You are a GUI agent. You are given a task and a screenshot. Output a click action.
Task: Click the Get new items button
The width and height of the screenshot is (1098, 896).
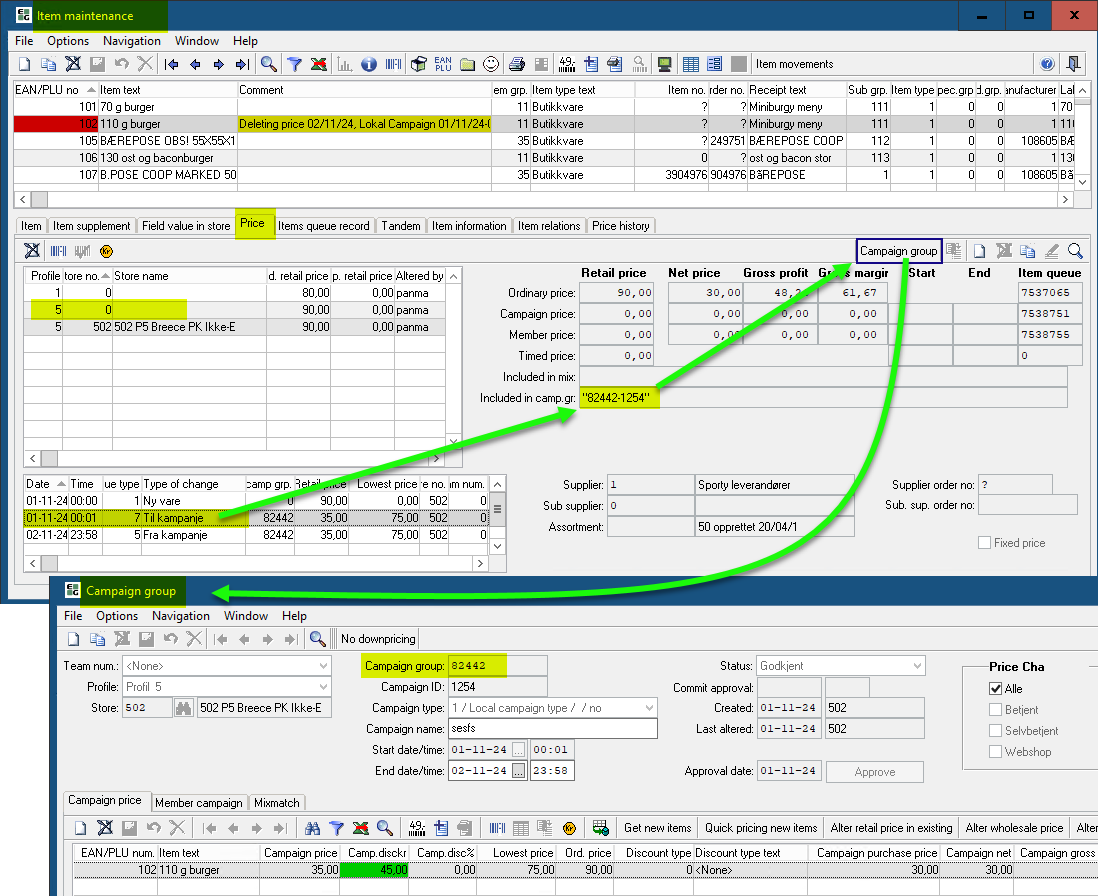657,828
